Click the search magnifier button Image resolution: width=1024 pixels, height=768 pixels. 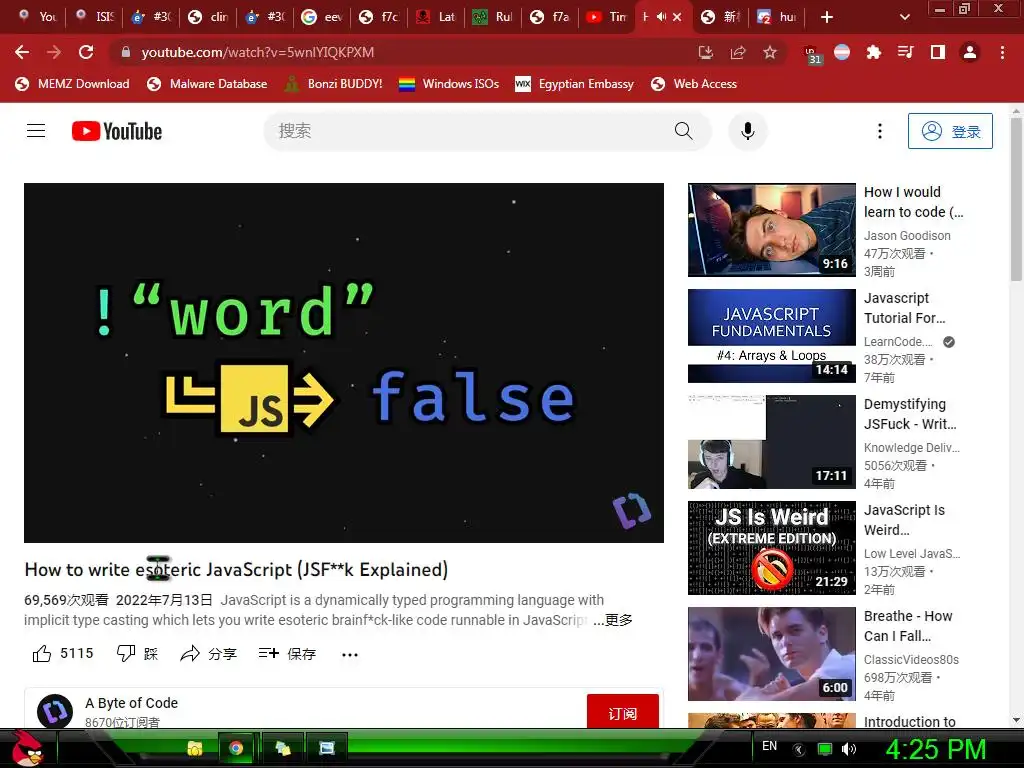coord(683,131)
